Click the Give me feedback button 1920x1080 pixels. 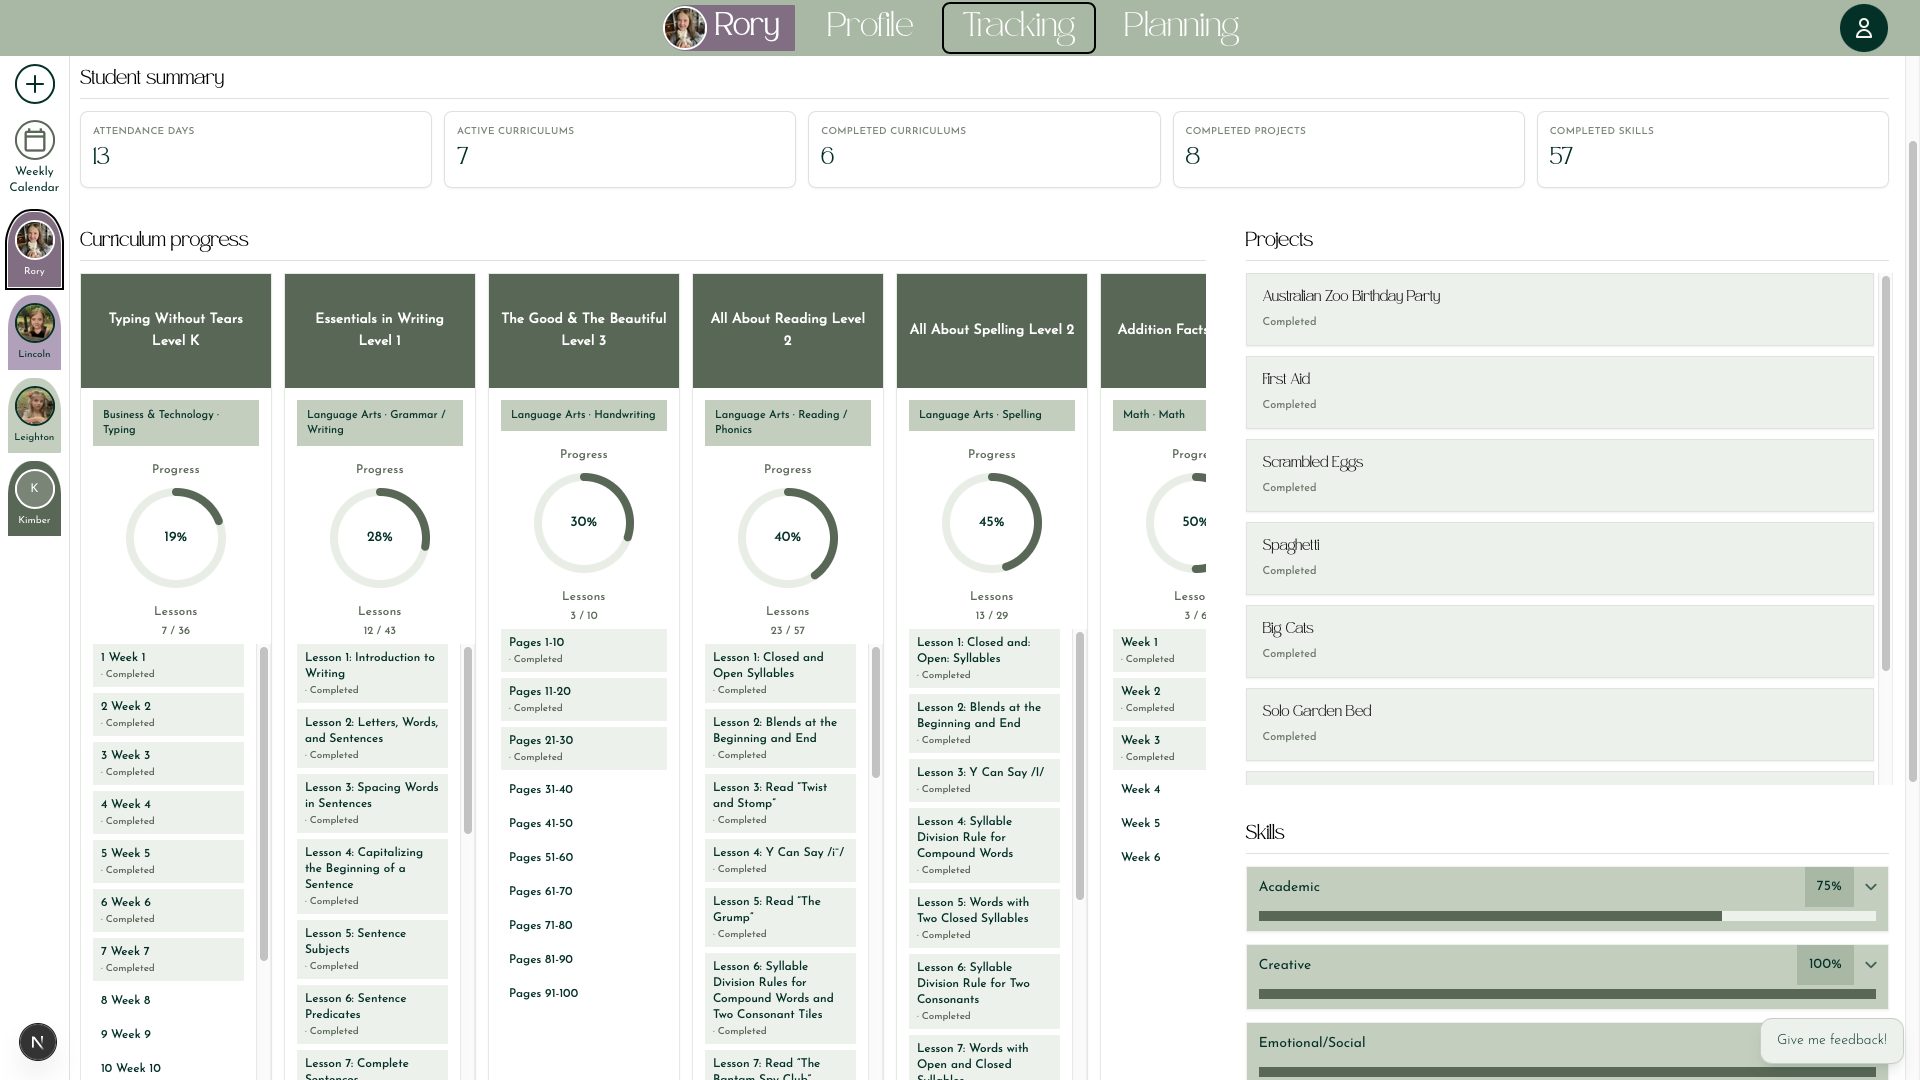[x=1831, y=1040]
